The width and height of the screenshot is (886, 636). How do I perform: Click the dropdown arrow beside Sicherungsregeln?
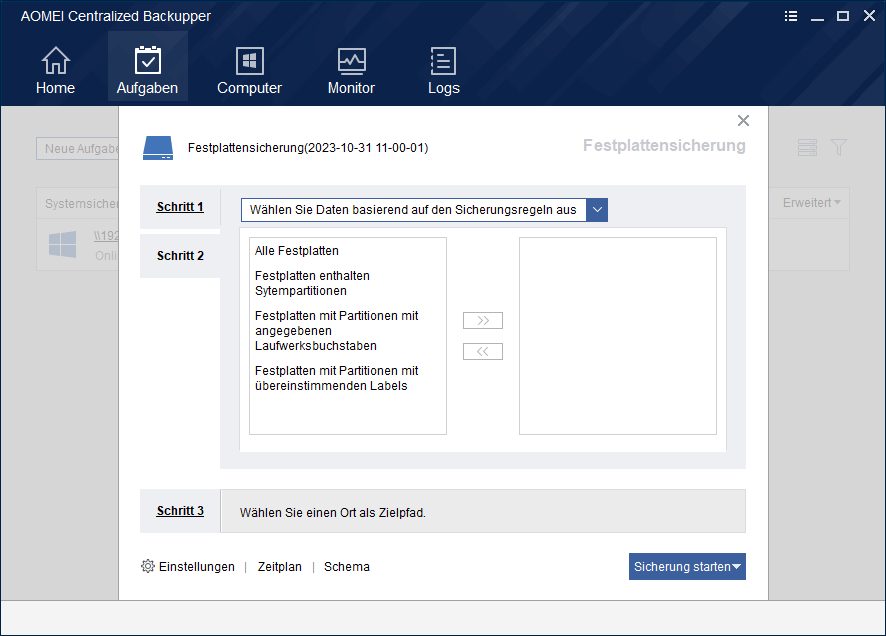coord(597,210)
